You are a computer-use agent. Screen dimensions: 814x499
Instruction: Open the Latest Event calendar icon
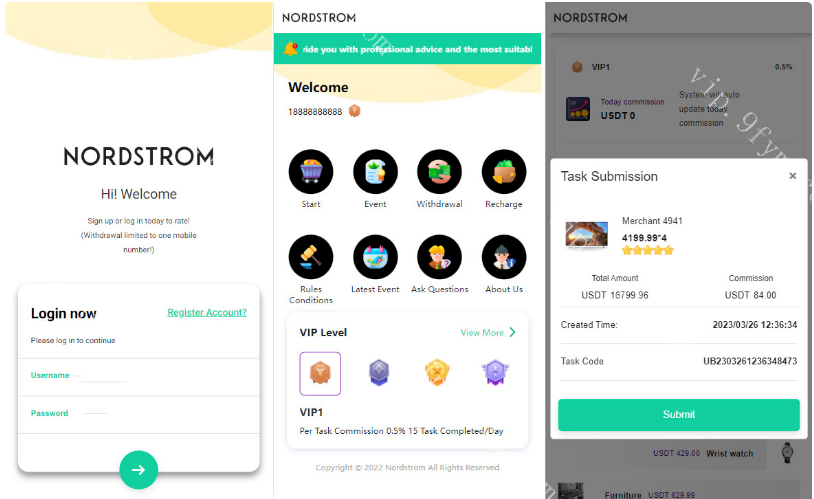click(x=375, y=257)
